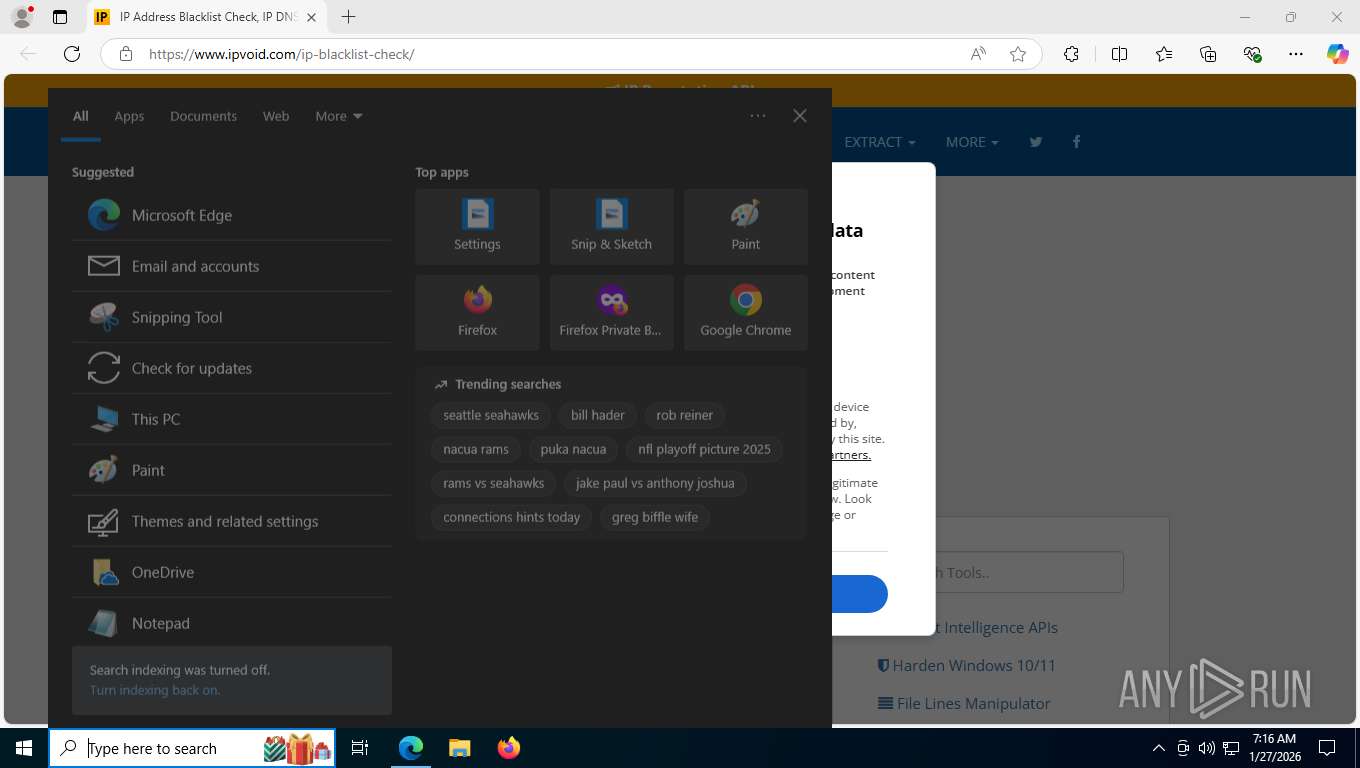Viewport: 1360px width, 768px height.
Task: Launch Snipping Tool from suggestions
Action: click(x=232, y=317)
